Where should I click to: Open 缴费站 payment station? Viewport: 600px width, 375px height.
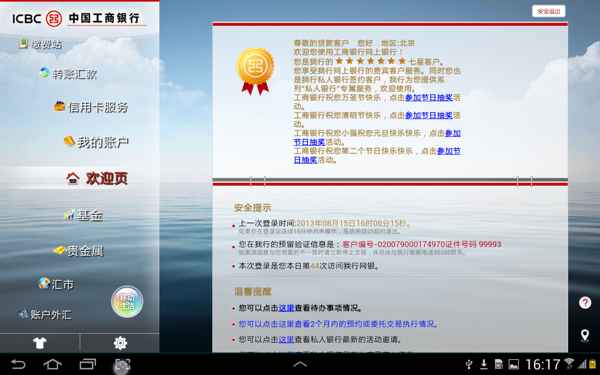(40, 44)
